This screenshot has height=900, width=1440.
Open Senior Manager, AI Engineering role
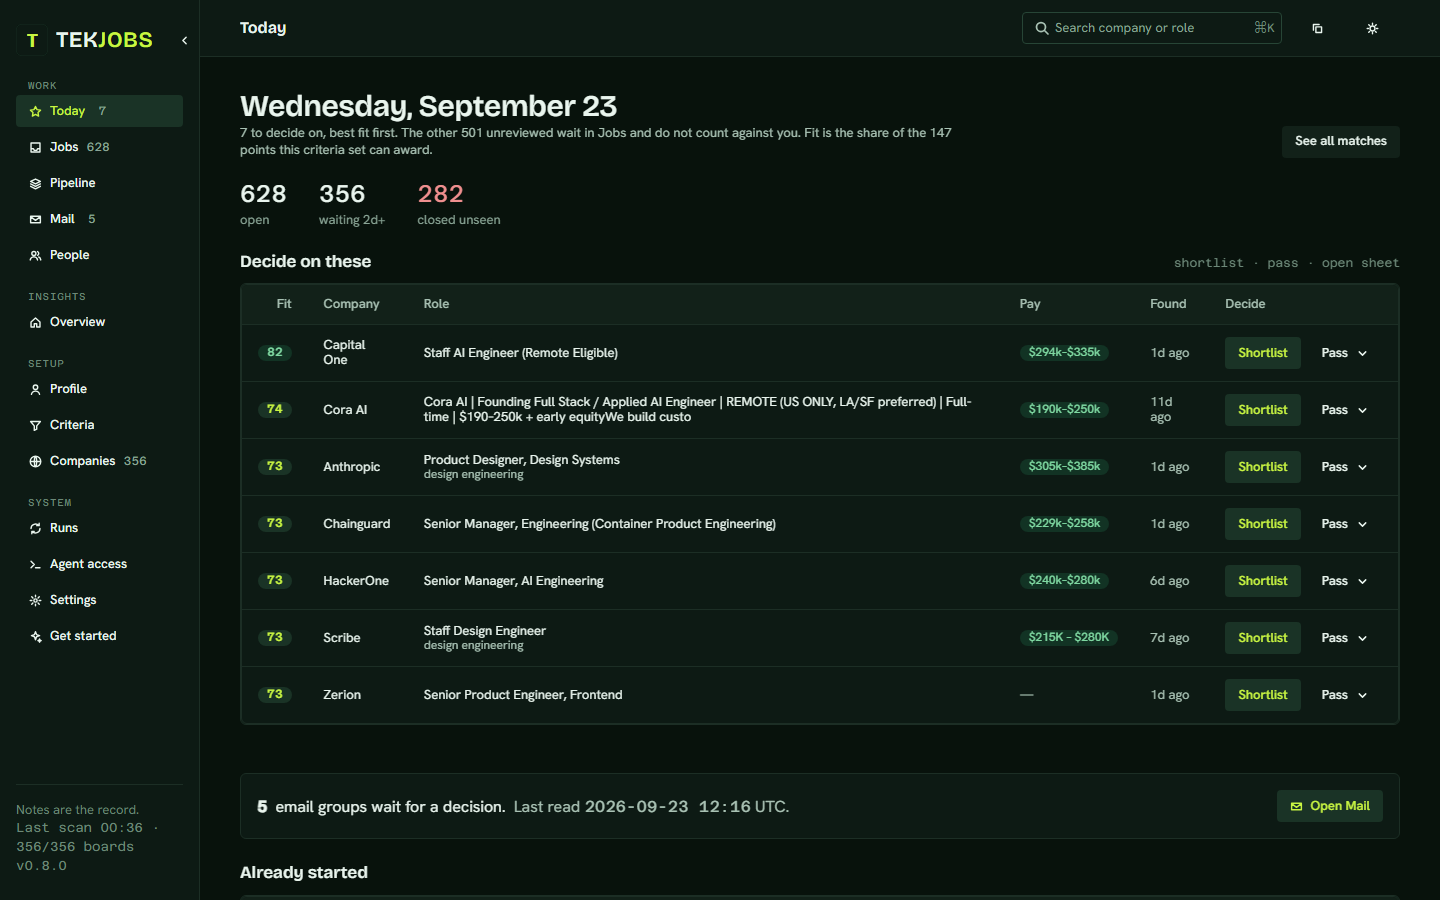(x=513, y=581)
